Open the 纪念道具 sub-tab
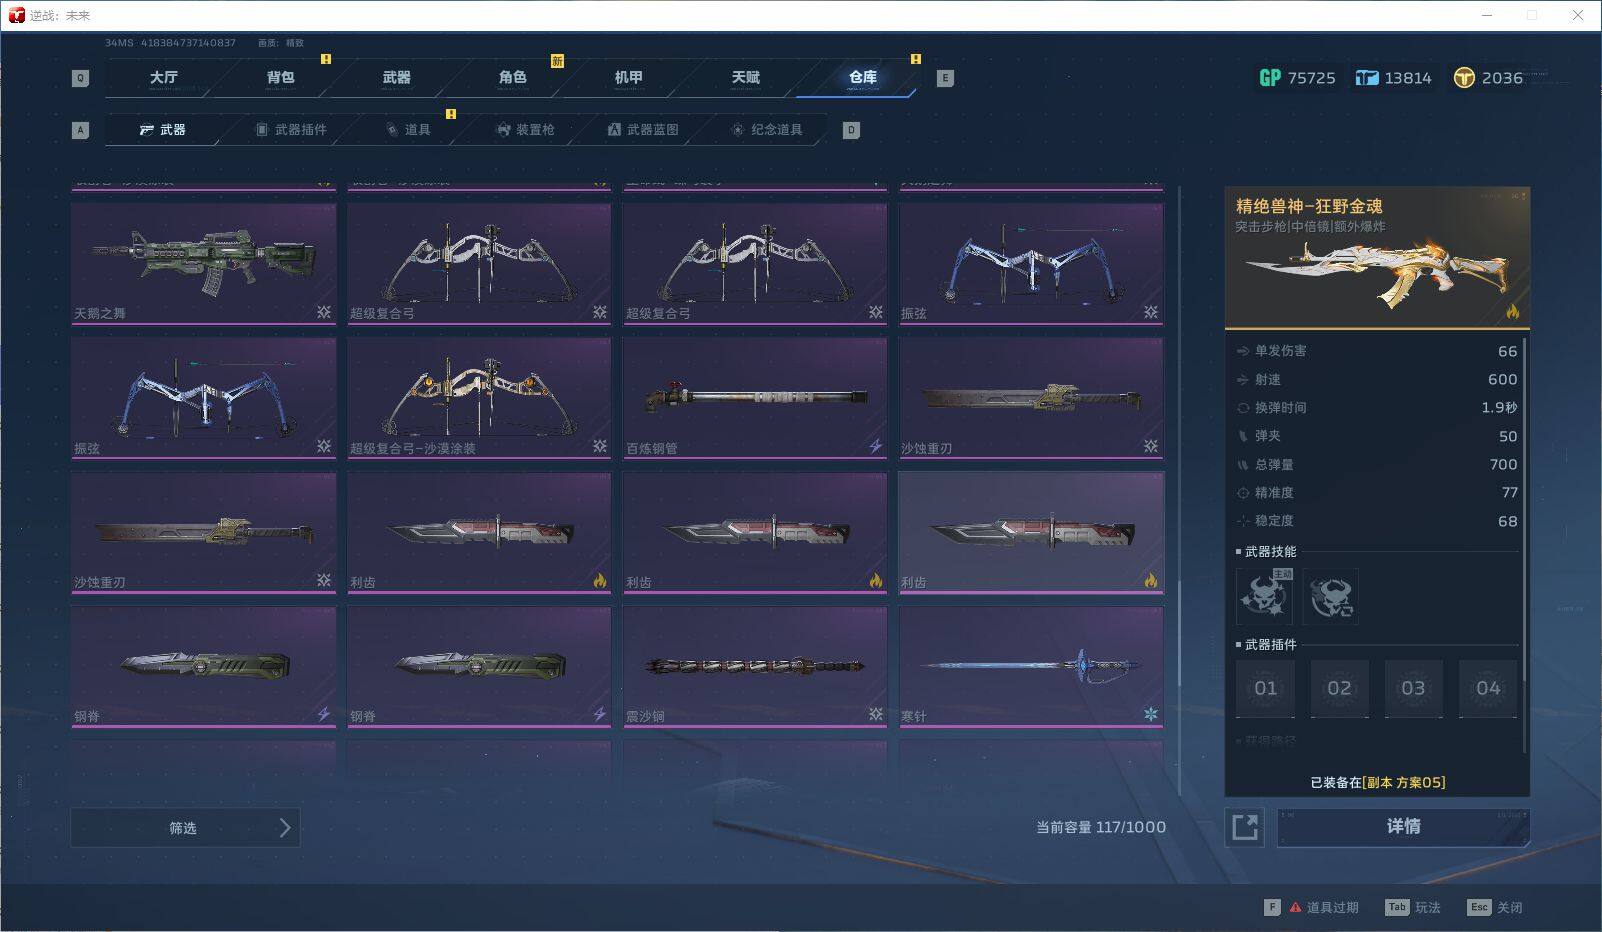 pyautogui.click(x=767, y=130)
